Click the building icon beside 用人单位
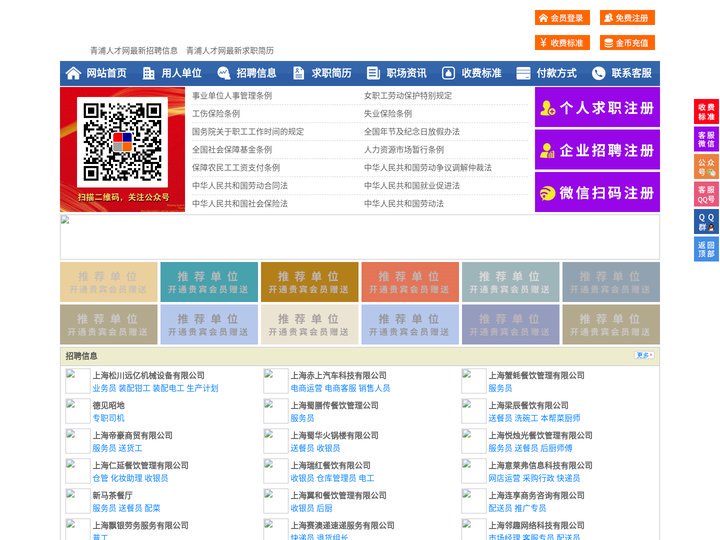720x540 pixels. point(148,73)
